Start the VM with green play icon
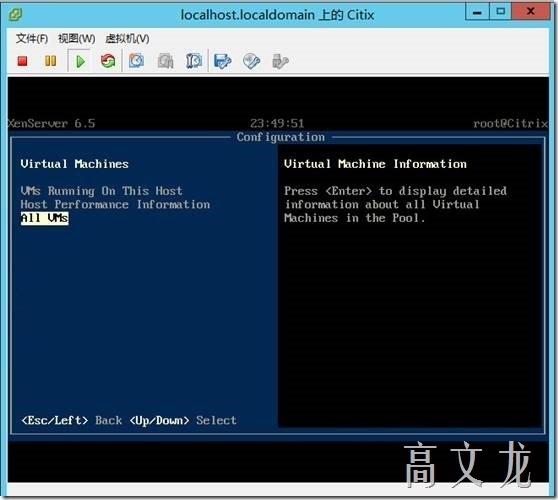The height and width of the screenshot is (500, 558). pyautogui.click(x=80, y=61)
